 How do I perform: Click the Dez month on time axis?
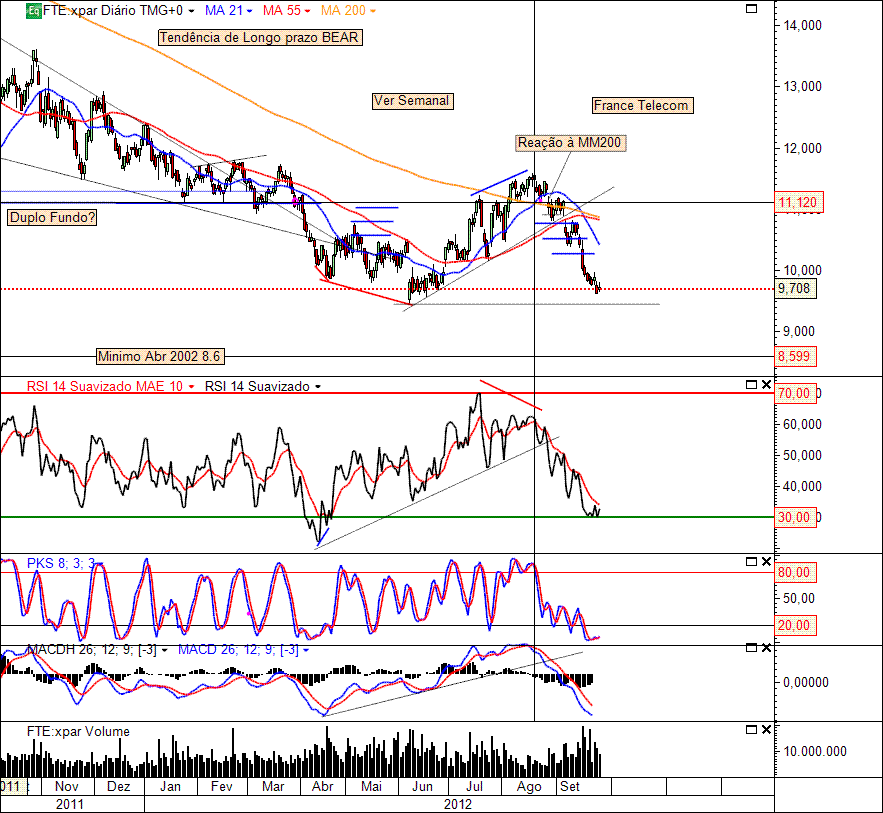point(119,787)
